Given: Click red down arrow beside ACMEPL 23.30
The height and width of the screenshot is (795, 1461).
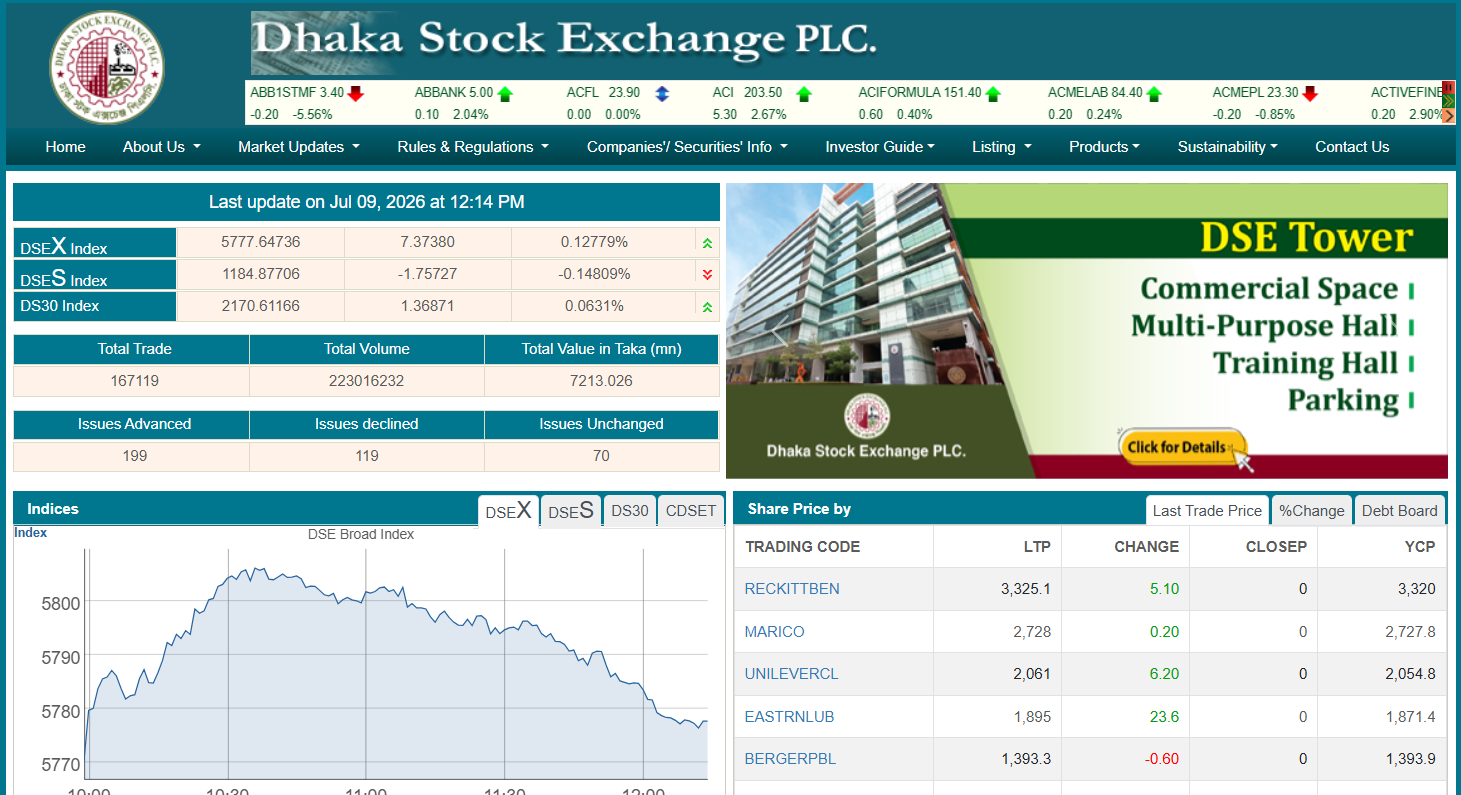Looking at the screenshot, I should click(1310, 93).
